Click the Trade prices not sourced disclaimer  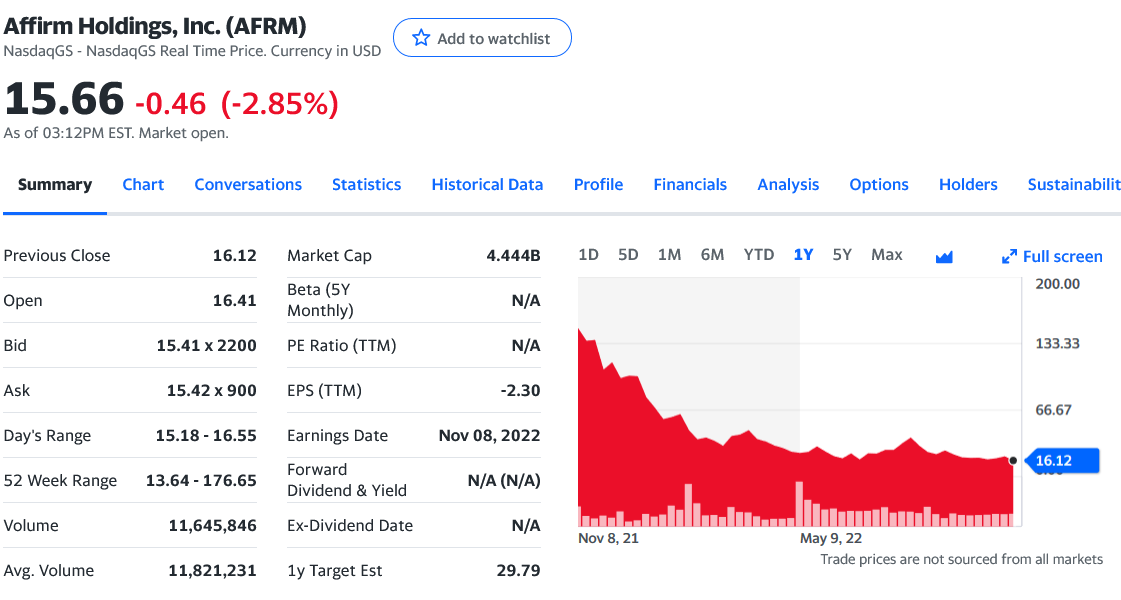point(962,559)
